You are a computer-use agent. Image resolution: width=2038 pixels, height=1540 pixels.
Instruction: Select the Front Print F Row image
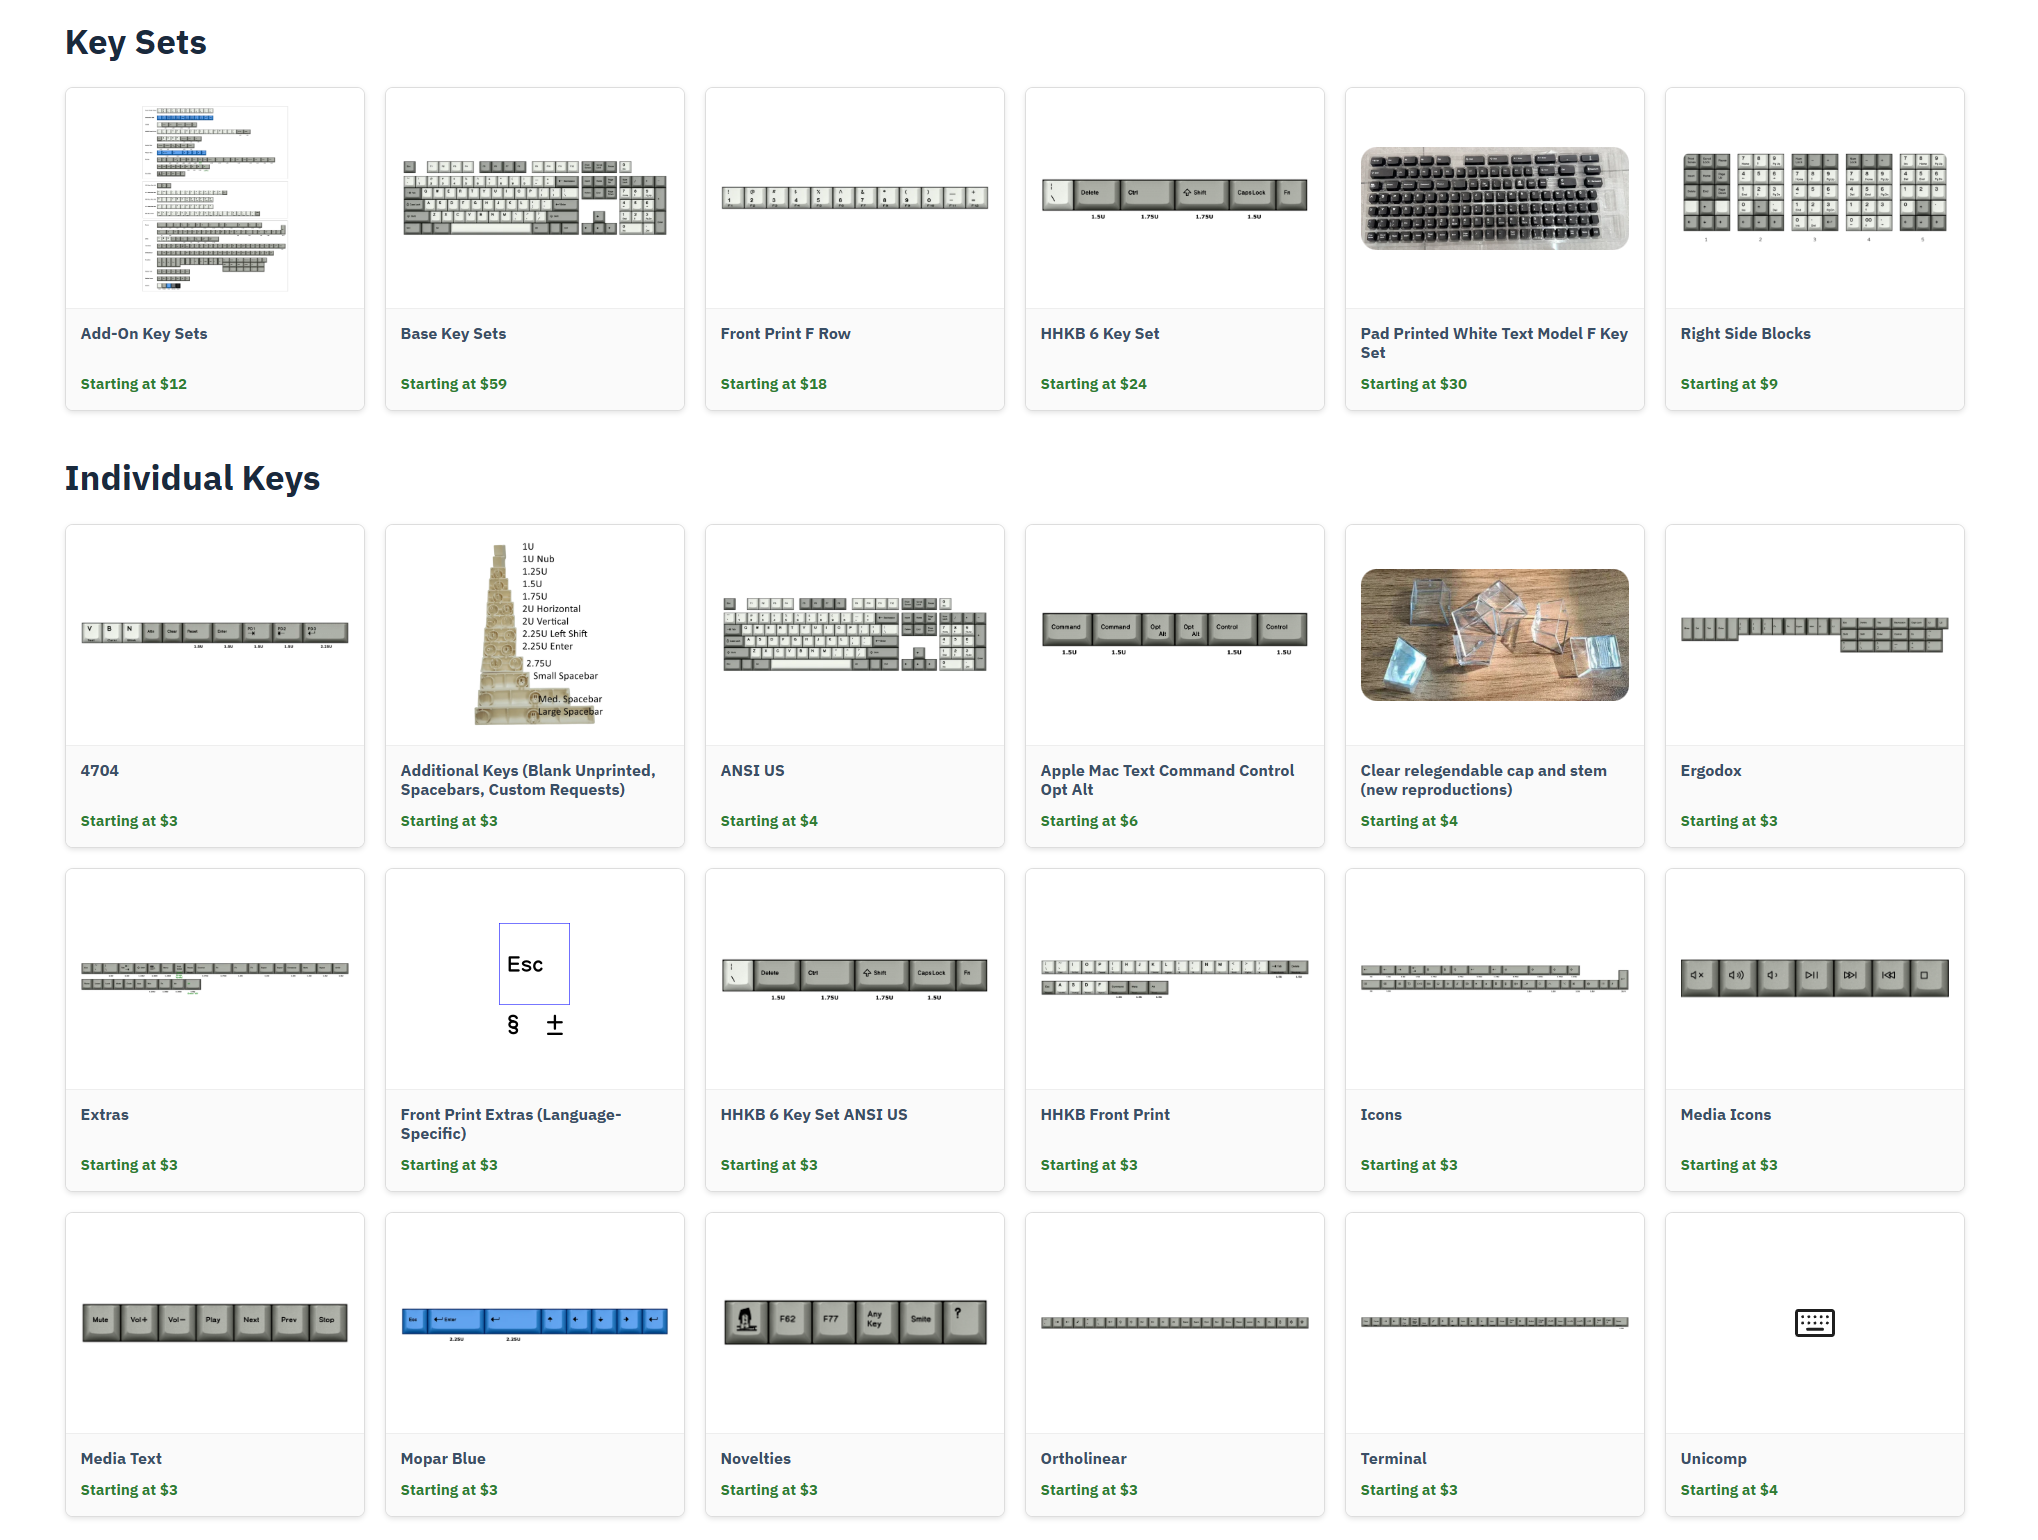(855, 198)
